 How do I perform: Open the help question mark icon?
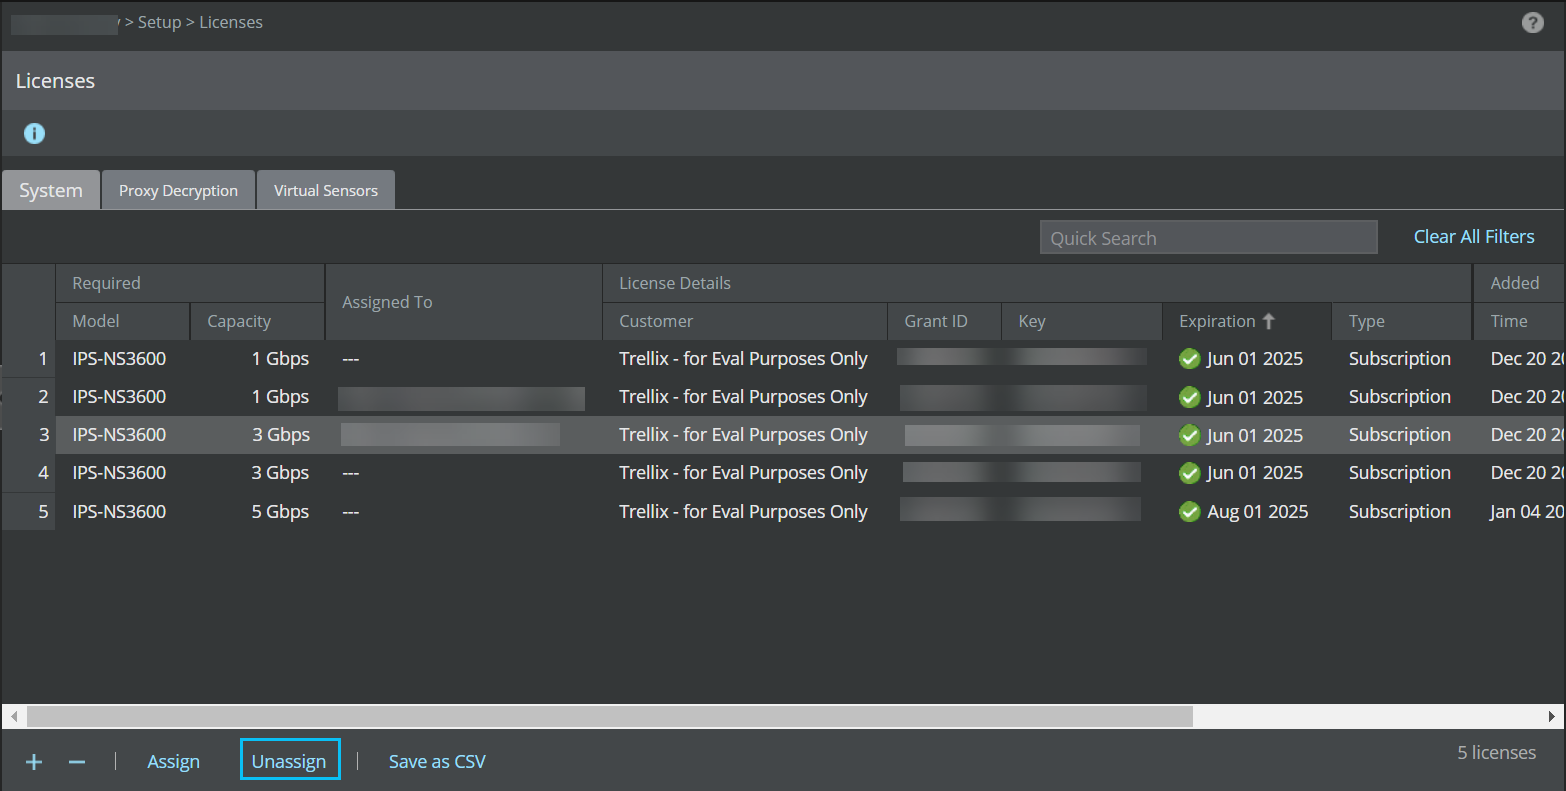click(1532, 22)
